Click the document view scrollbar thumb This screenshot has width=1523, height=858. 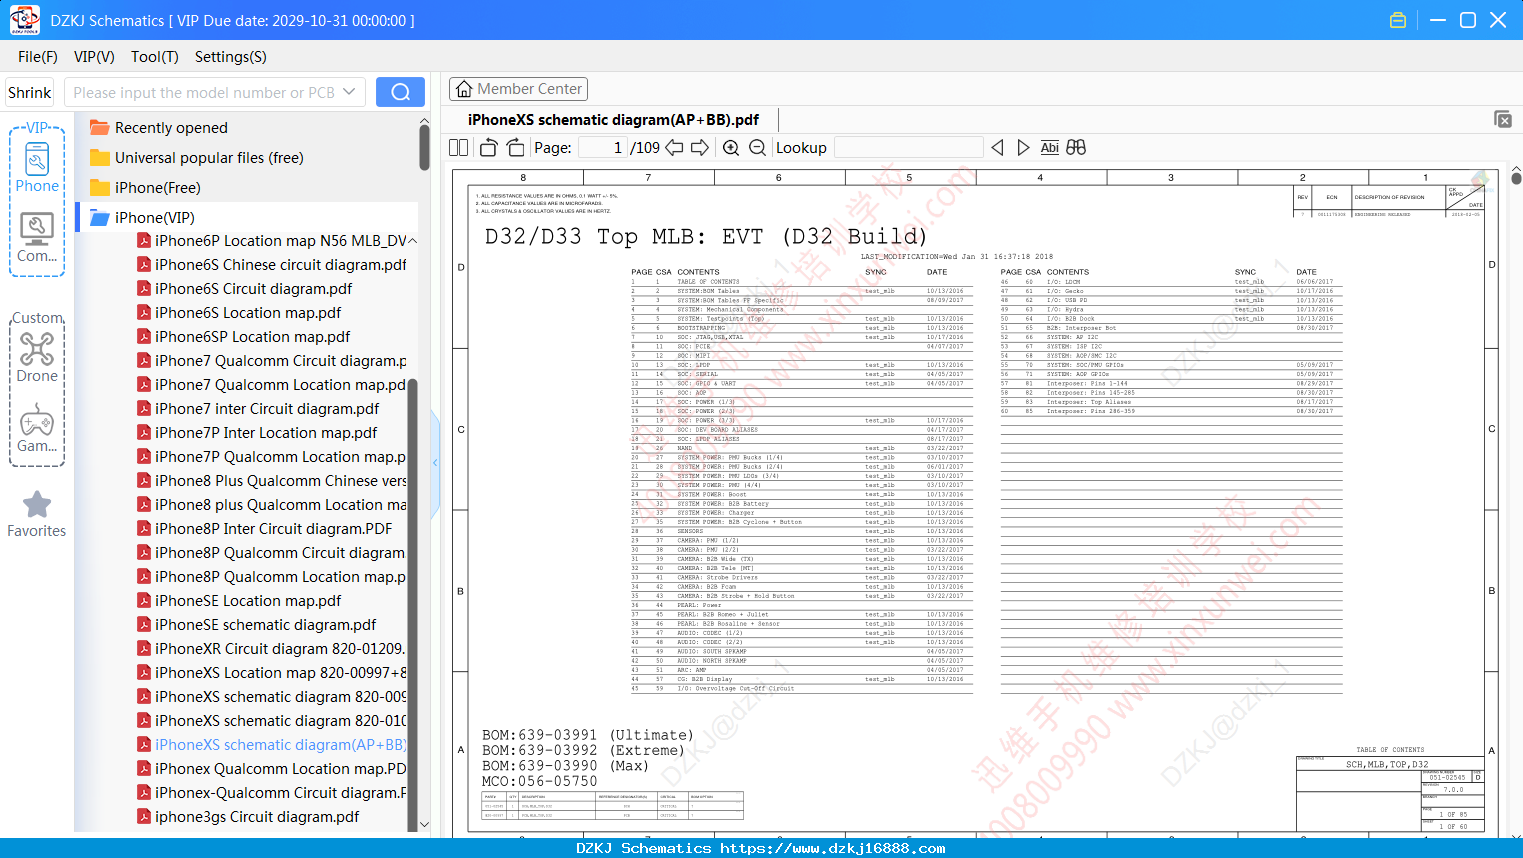point(1516,178)
